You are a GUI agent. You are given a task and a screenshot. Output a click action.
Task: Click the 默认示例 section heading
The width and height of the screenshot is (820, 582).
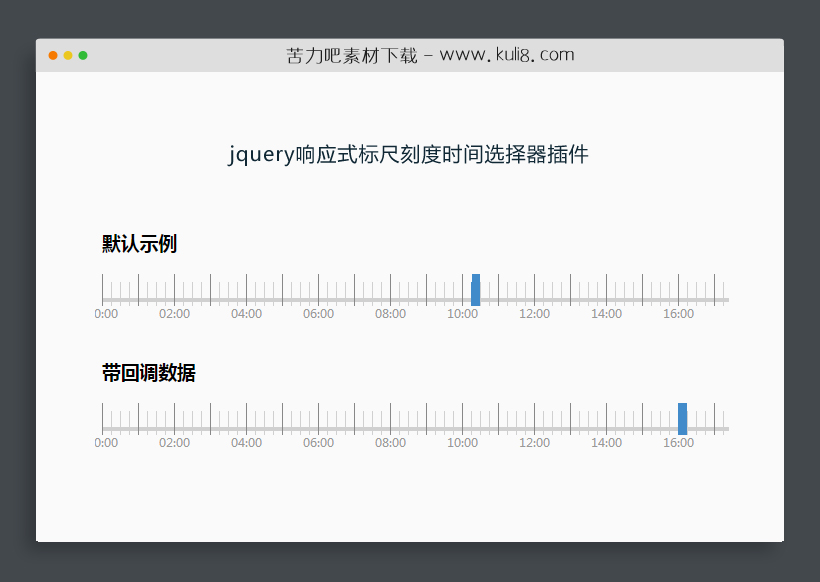coord(137,243)
